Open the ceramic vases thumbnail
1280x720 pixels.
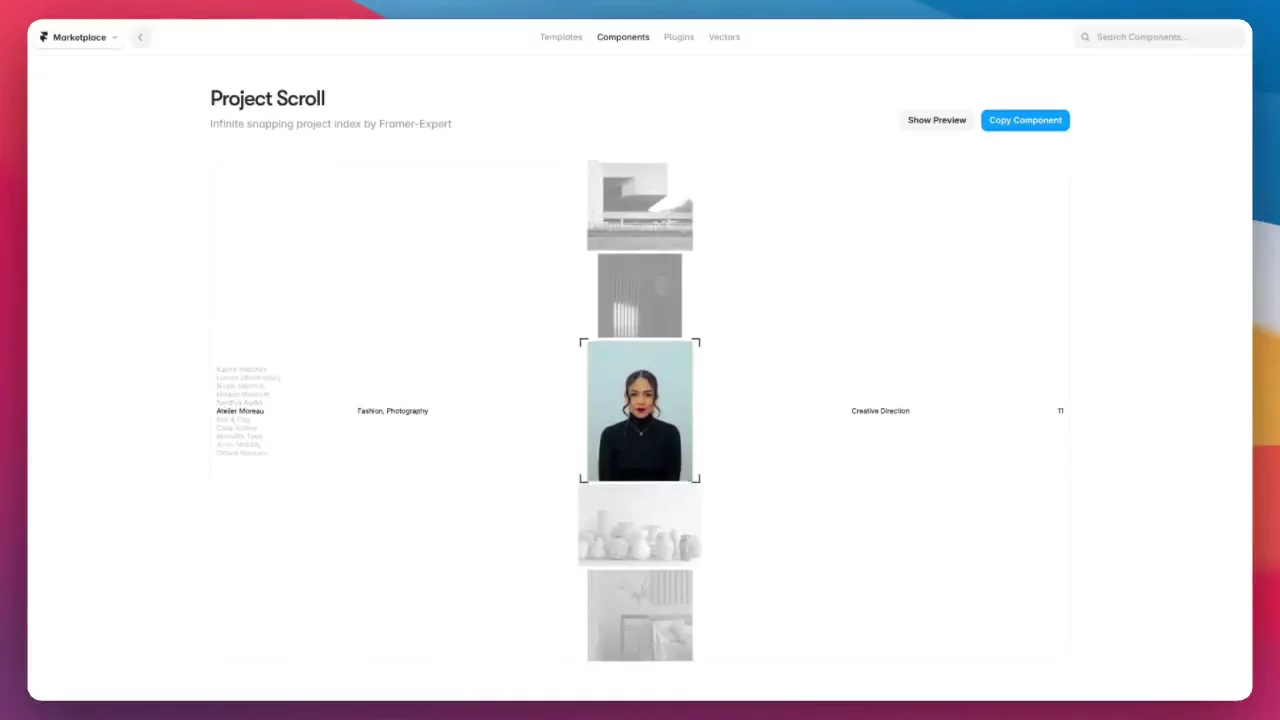pos(640,525)
